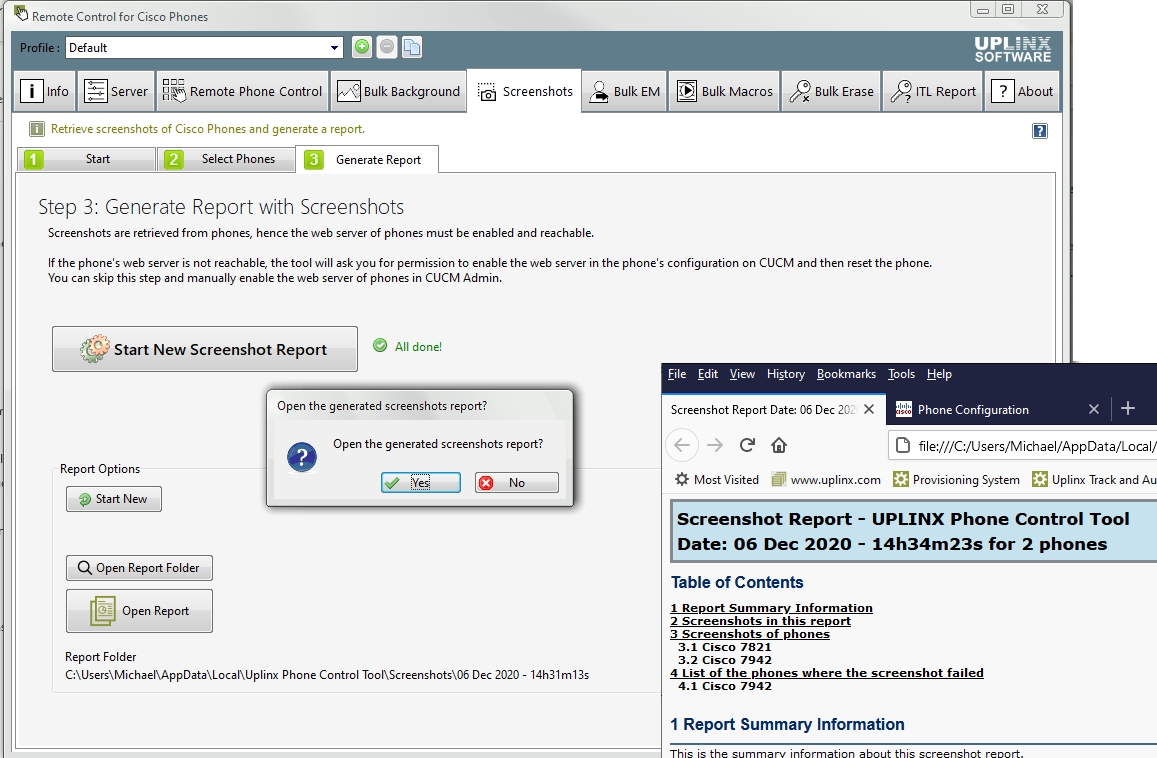Click Start New Screenshot Report button
1157x758 pixels.
[x=204, y=349]
